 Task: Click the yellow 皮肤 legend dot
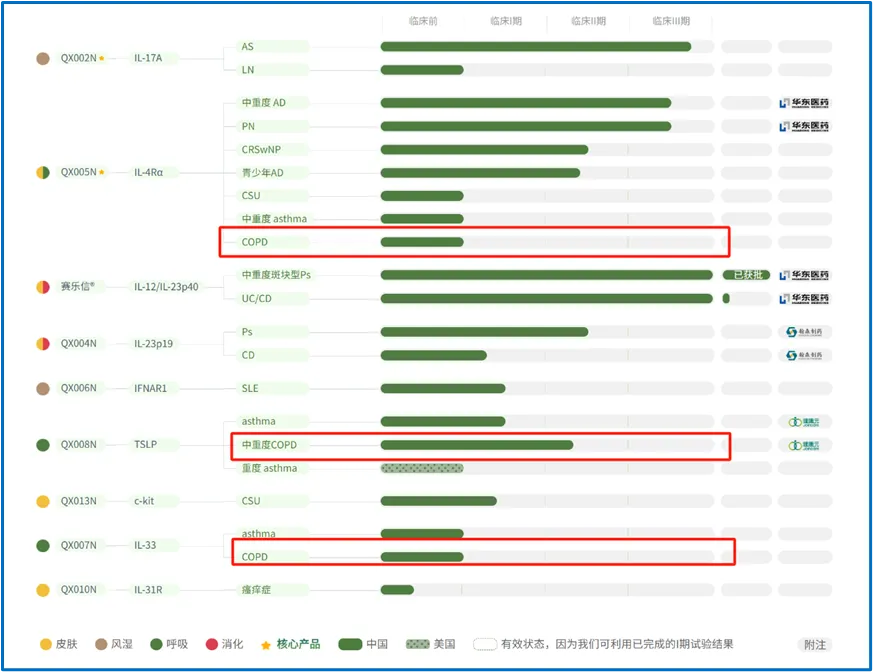click(x=43, y=644)
